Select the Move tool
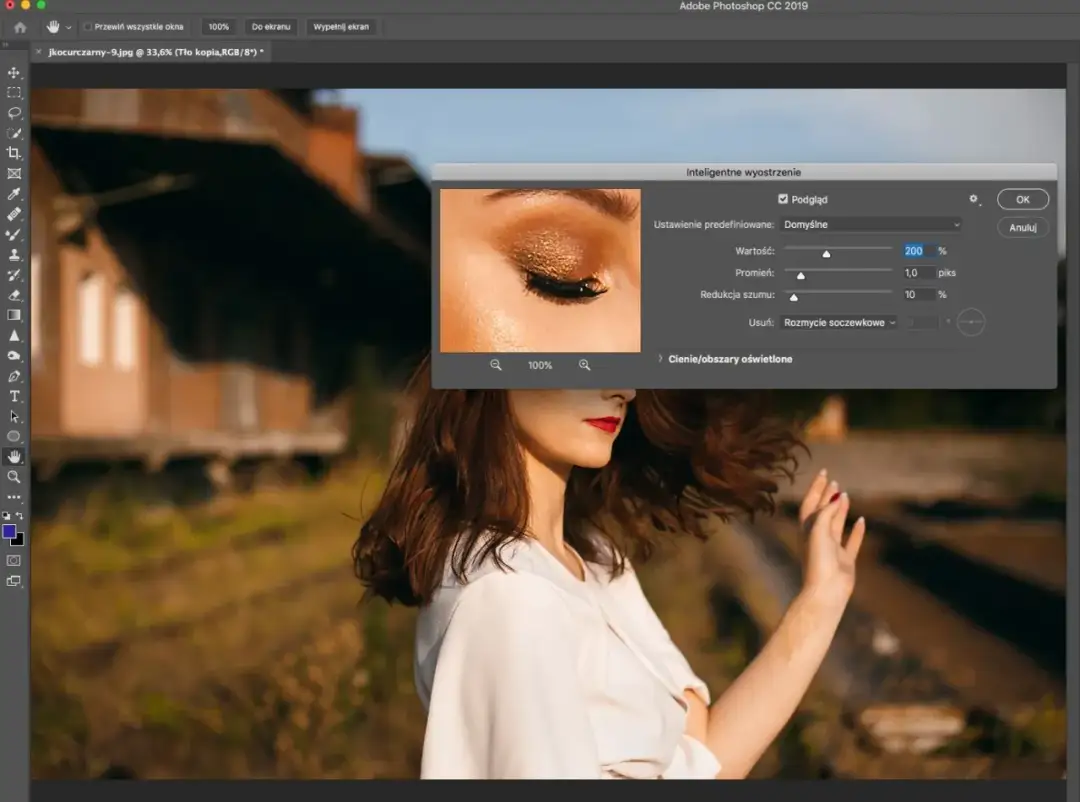 point(14,72)
